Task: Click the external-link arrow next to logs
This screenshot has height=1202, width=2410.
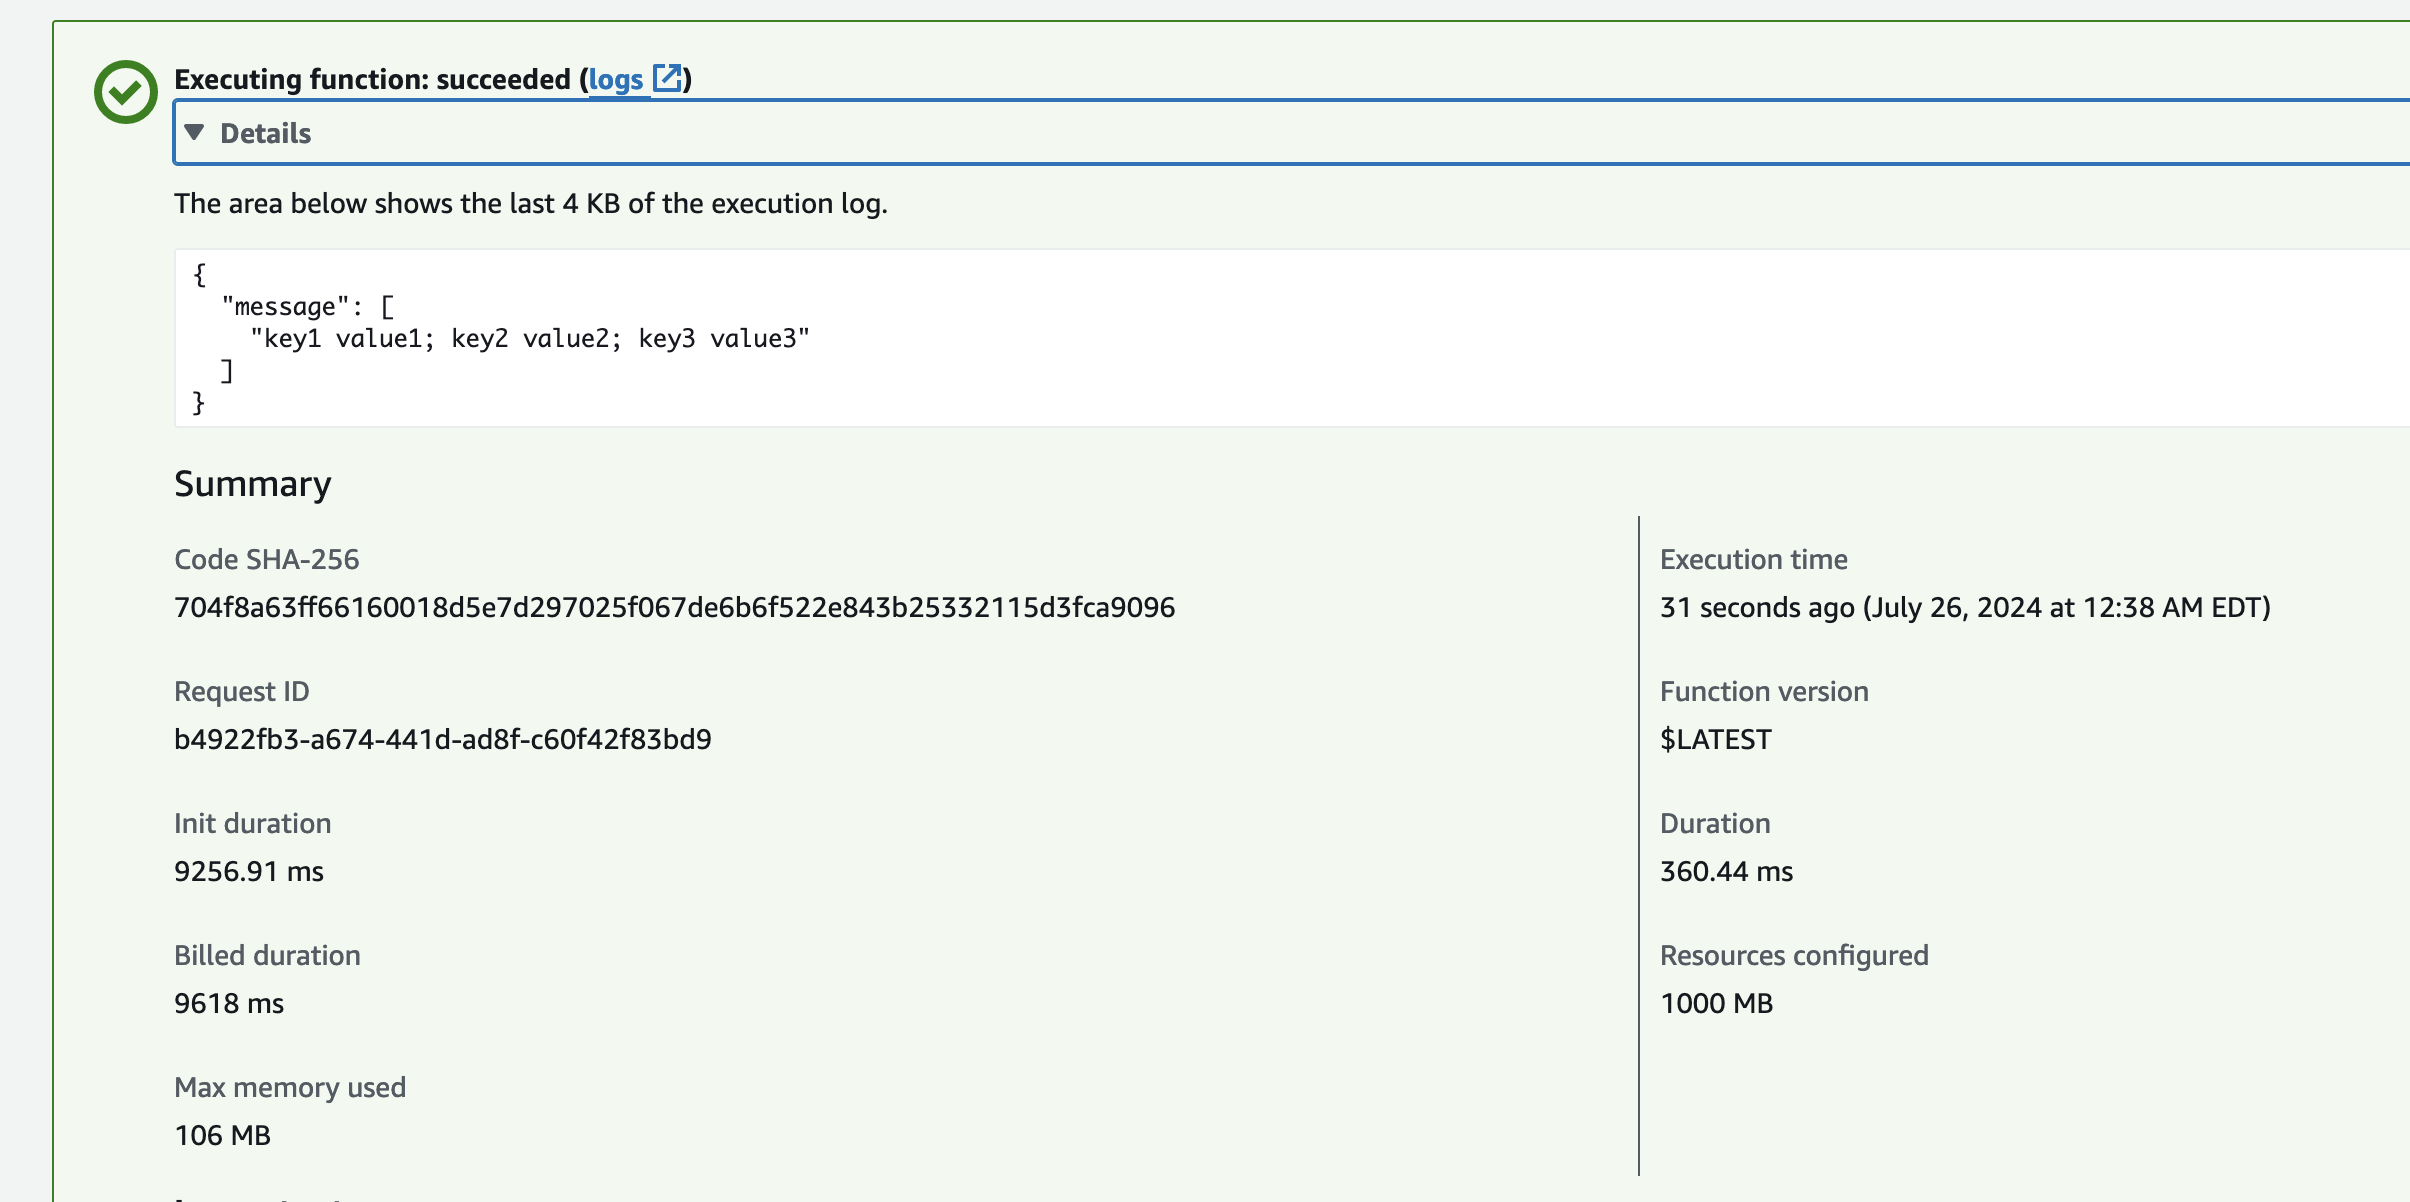Action: [667, 78]
